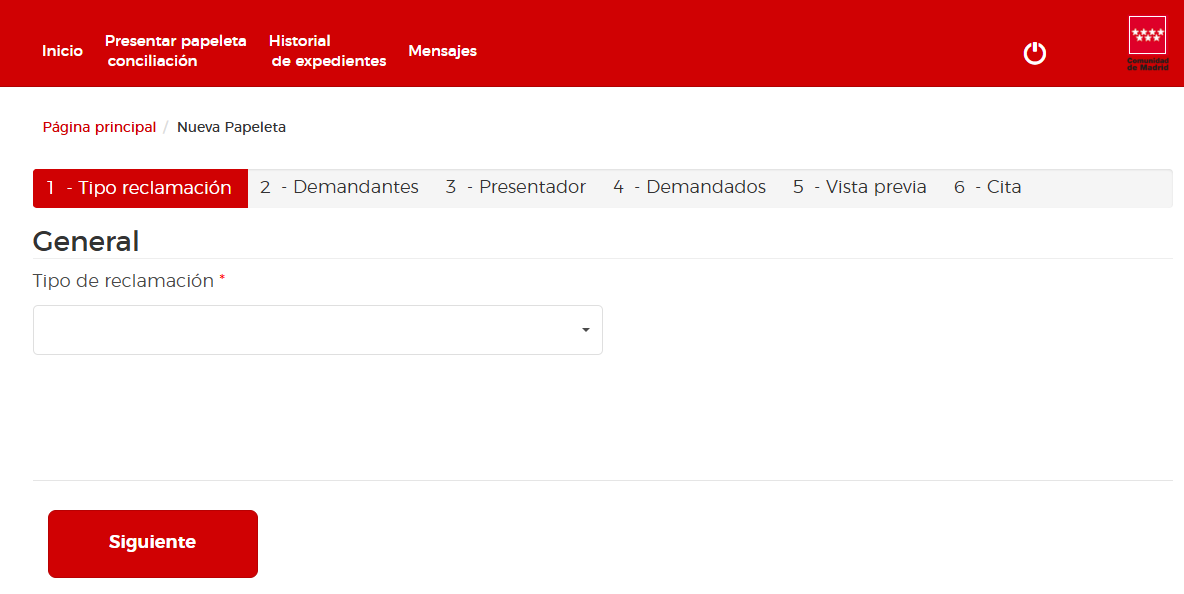Click Mensajes in the navigation bar
The width and height of the screenshot is (1184, 594).
pos(442,51)
